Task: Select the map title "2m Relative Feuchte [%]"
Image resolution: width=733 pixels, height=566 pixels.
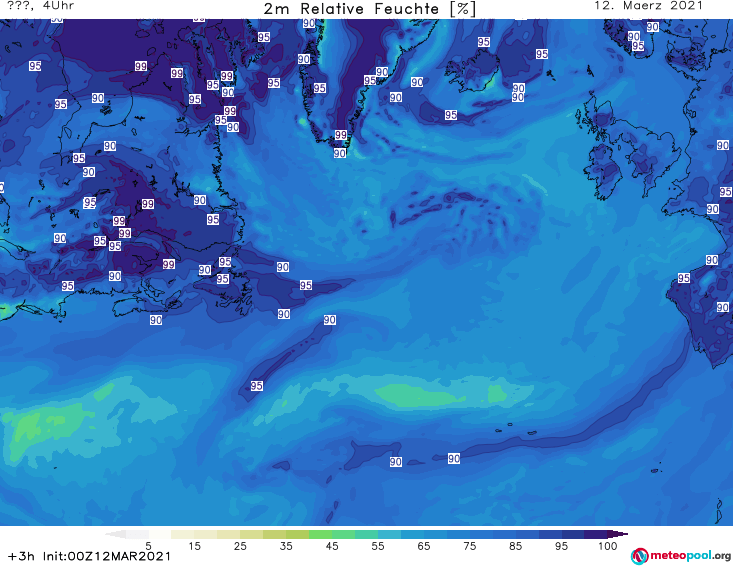Action: (370, 9)
